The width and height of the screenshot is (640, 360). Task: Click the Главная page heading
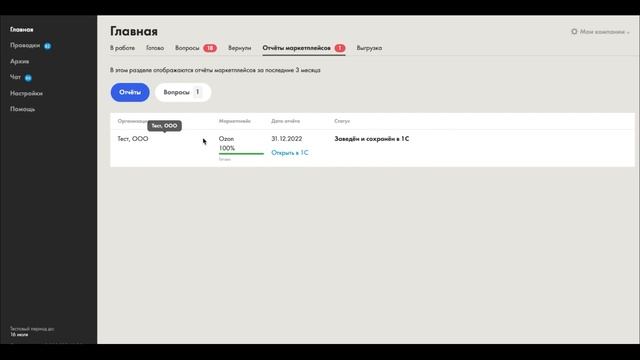click(x=134, y=31)
